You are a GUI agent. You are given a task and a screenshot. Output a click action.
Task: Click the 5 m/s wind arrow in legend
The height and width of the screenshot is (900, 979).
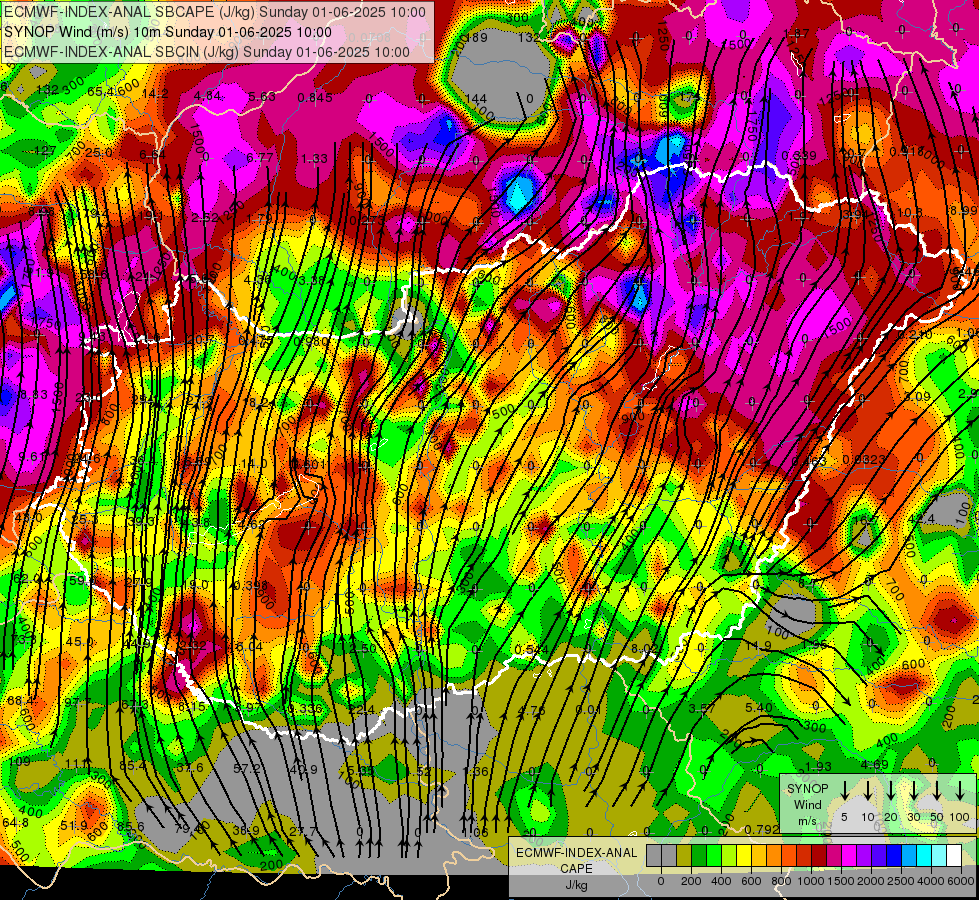(x=844, y=790)
